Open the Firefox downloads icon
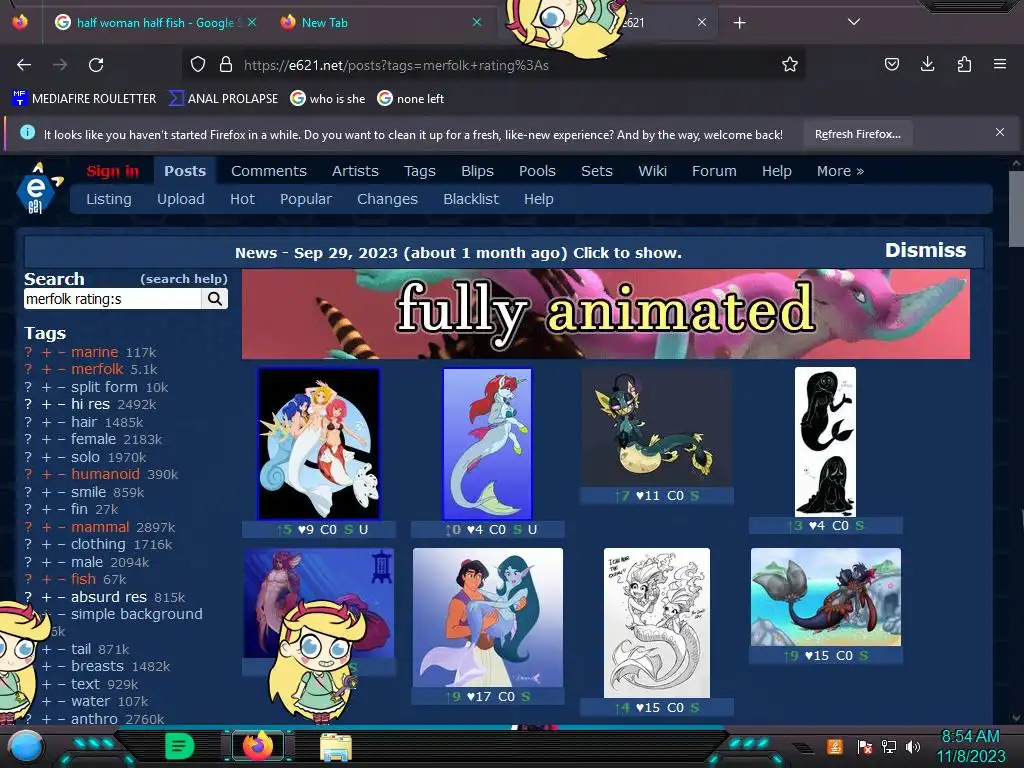 point(927,64)
